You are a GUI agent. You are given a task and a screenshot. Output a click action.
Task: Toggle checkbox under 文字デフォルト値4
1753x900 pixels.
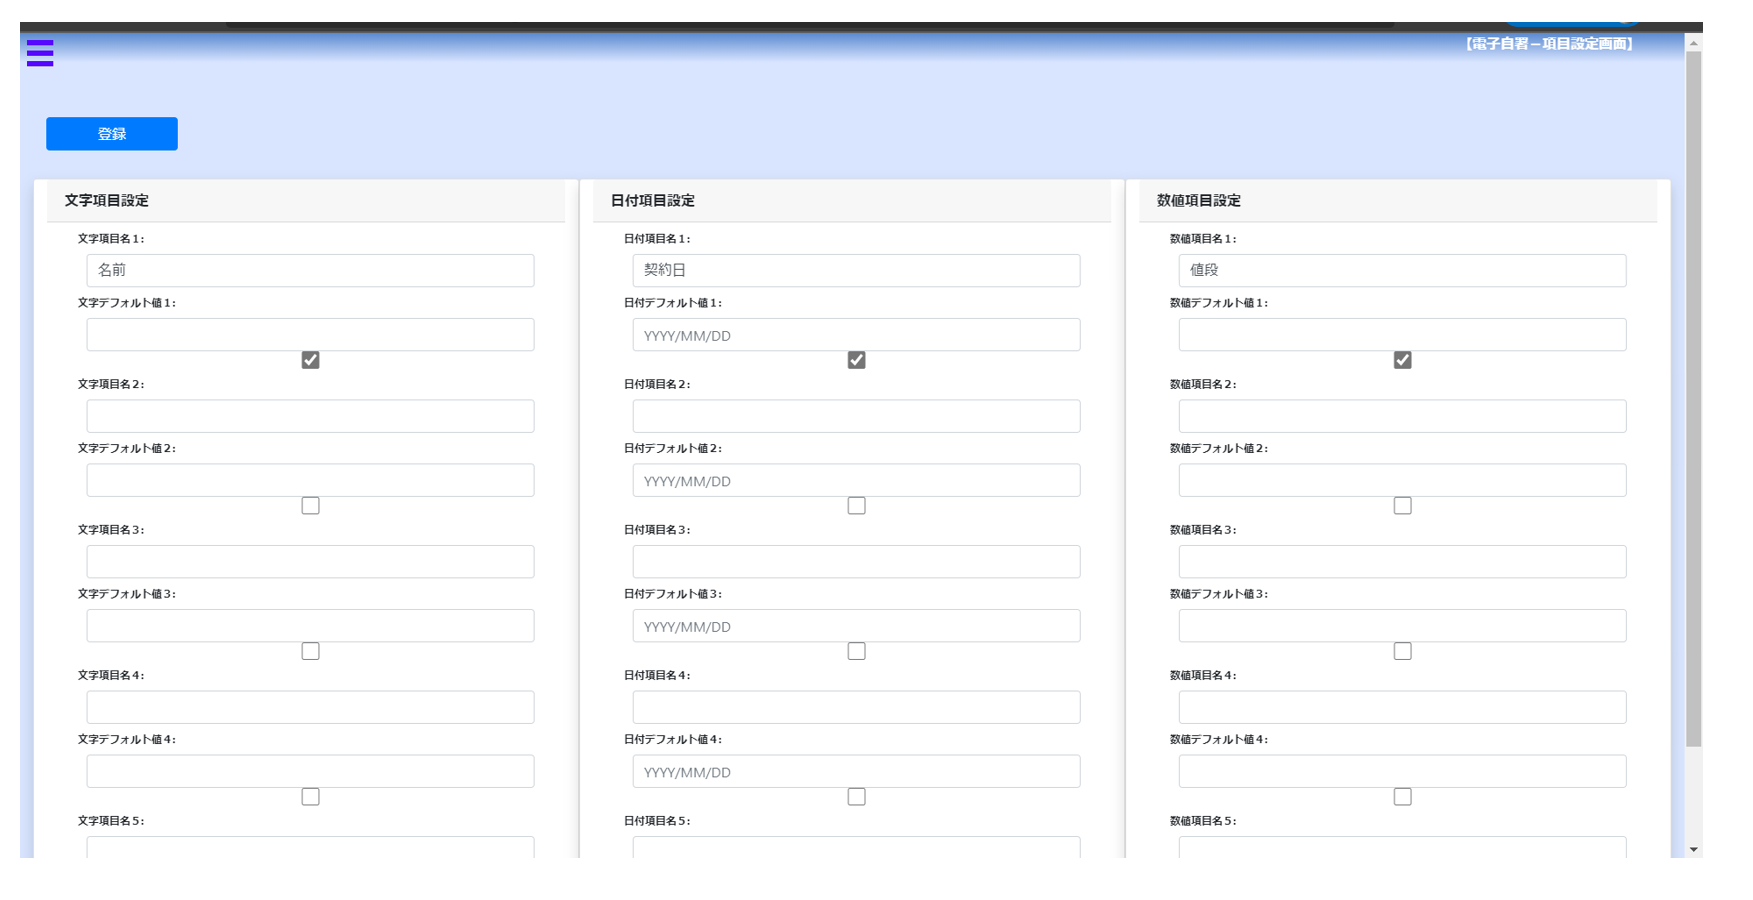(x=311, y=797)
